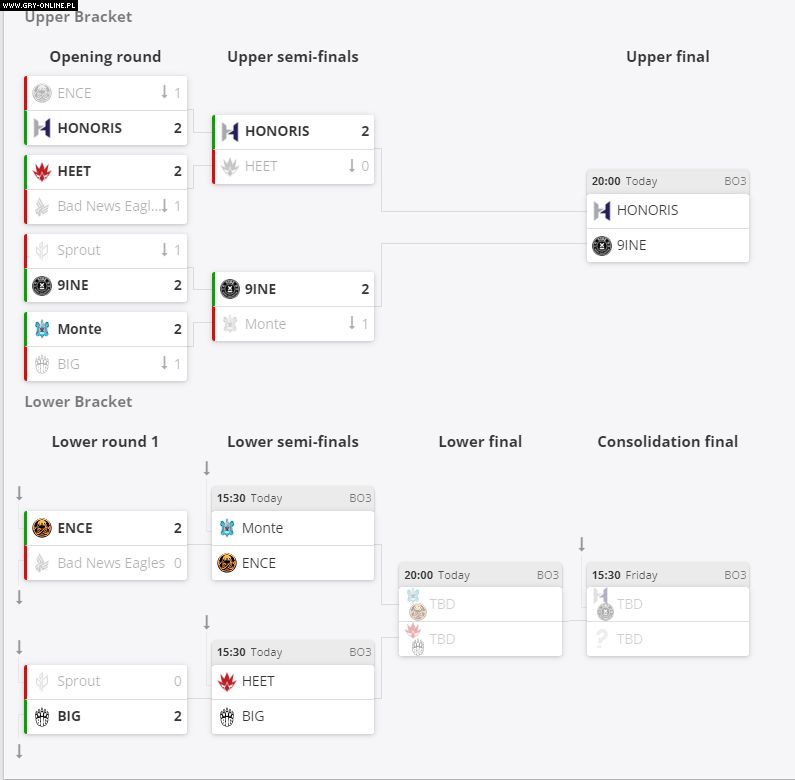Open the 9INE team link in the Upper final
The height and width of the screenshot is (780, 795).
click(631, 246)
